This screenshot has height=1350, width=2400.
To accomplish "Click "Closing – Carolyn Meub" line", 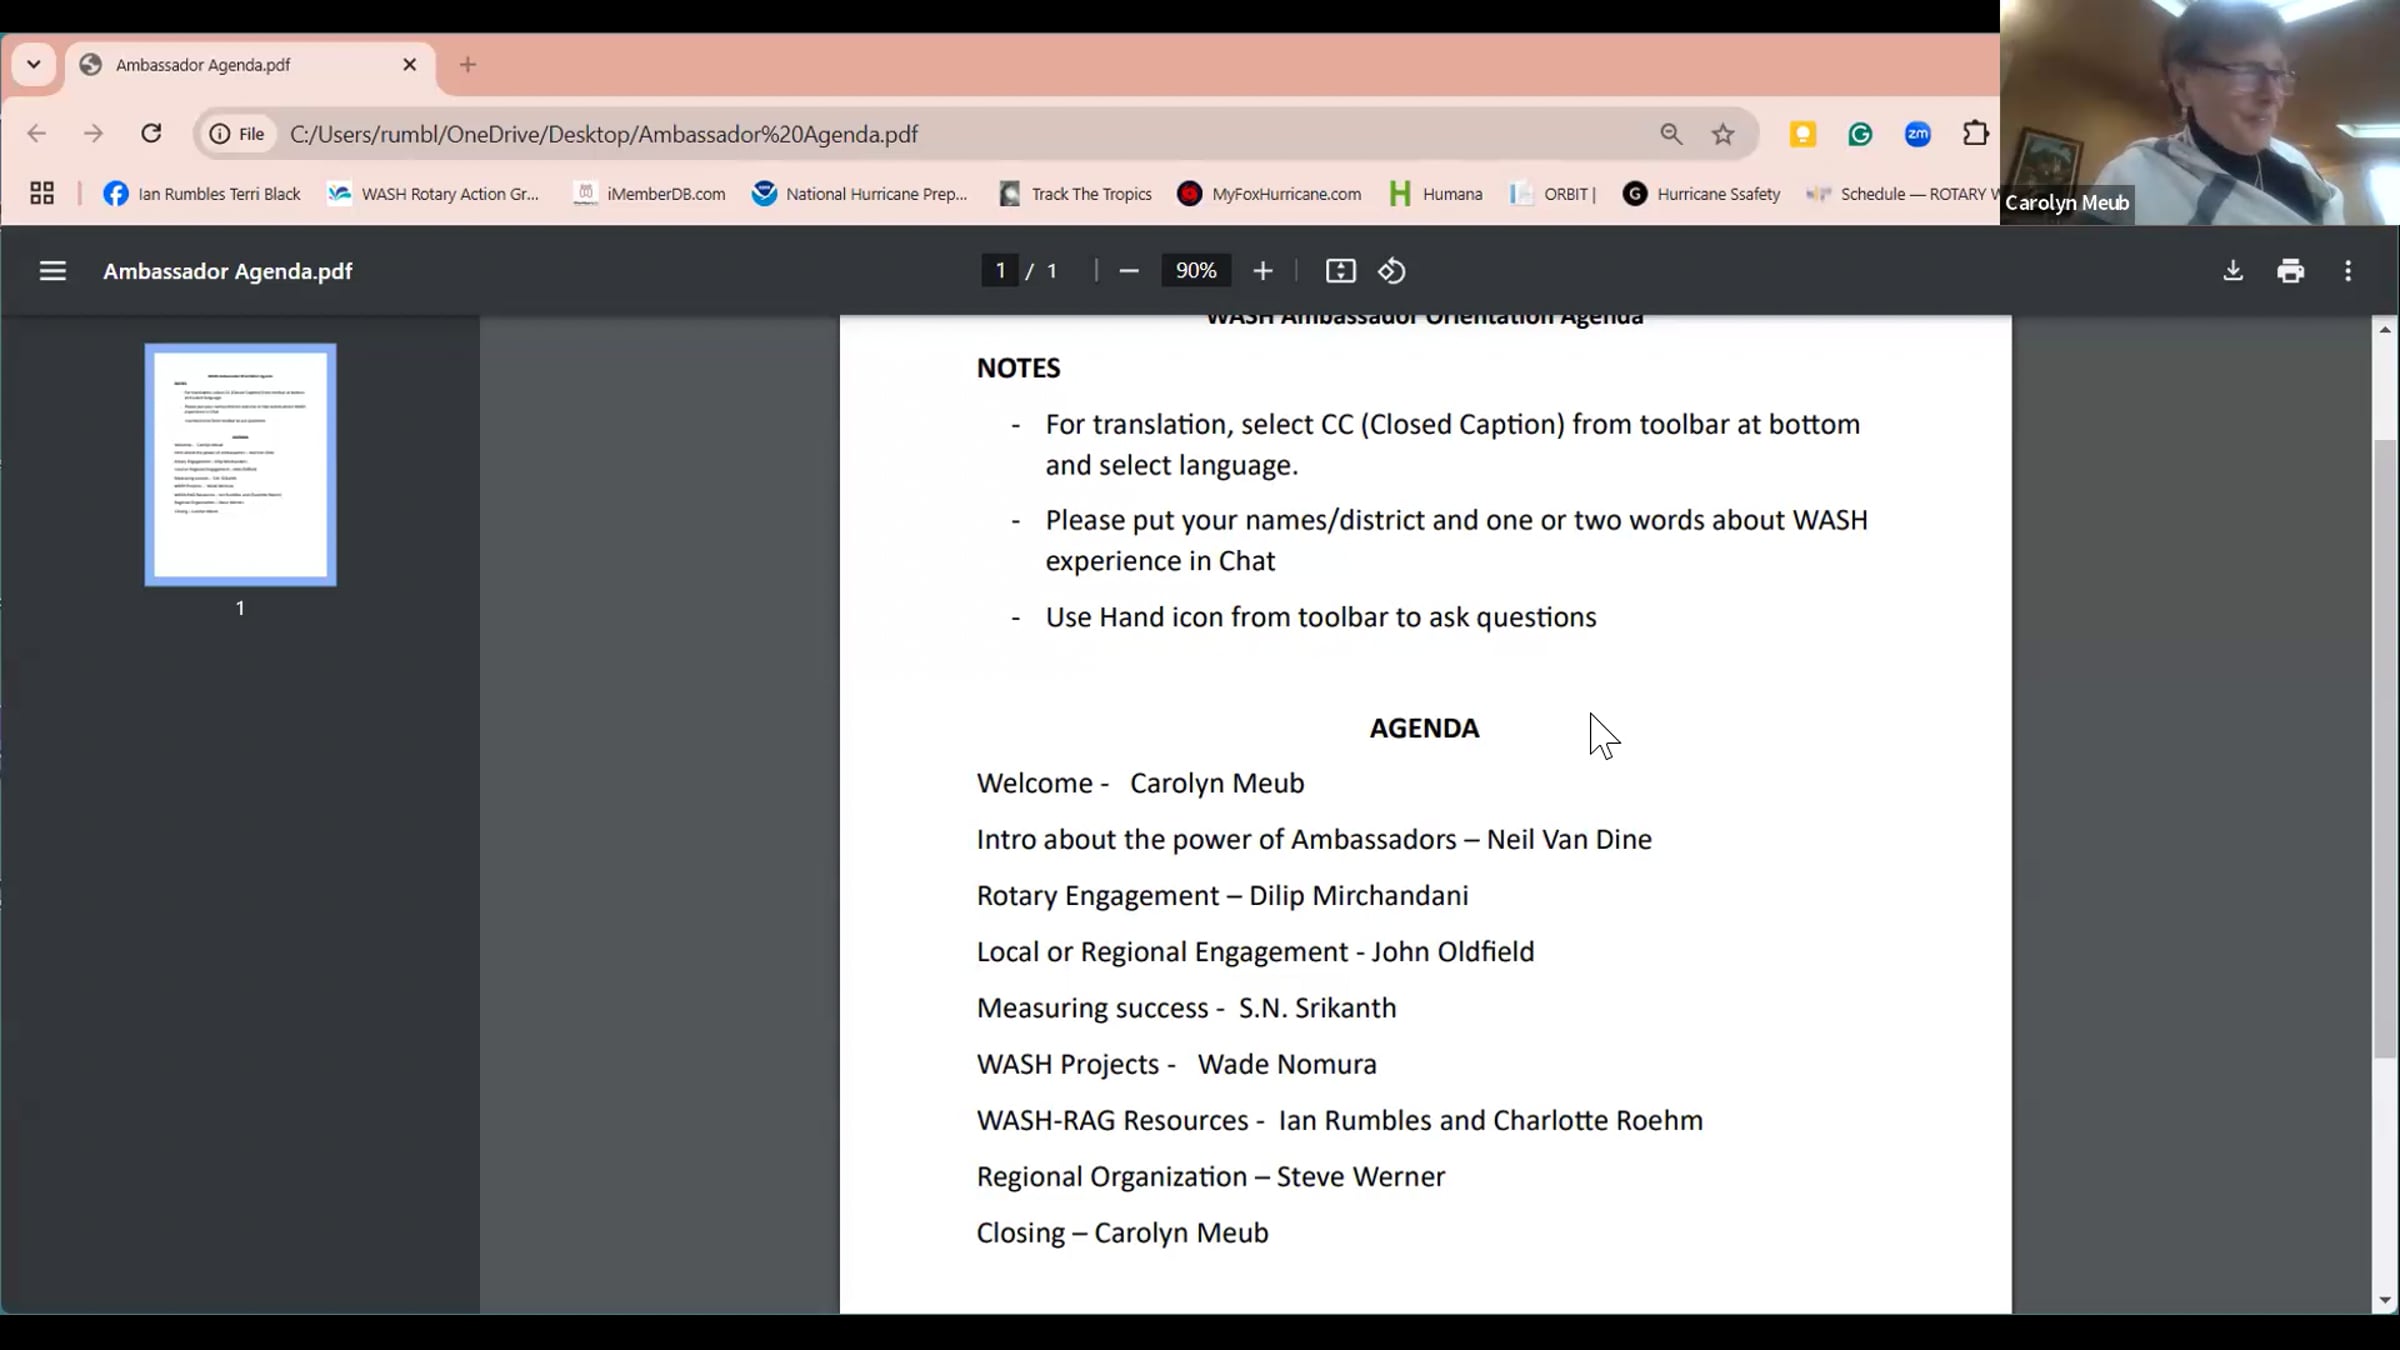I will (x=1122, y=1233).
